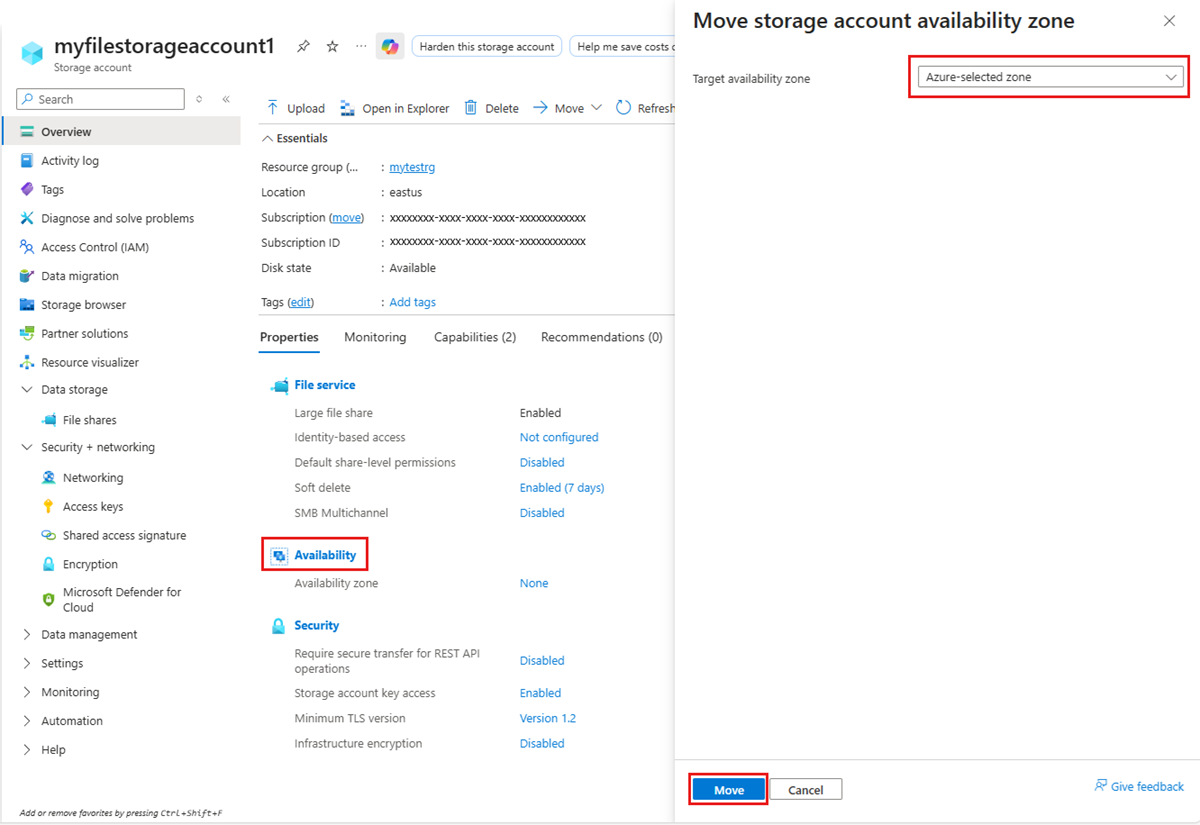The height and width of the screenshot is (825, 1200).
Task: Click Identity-based access Not configured link
Action: [x=559, y=437]
